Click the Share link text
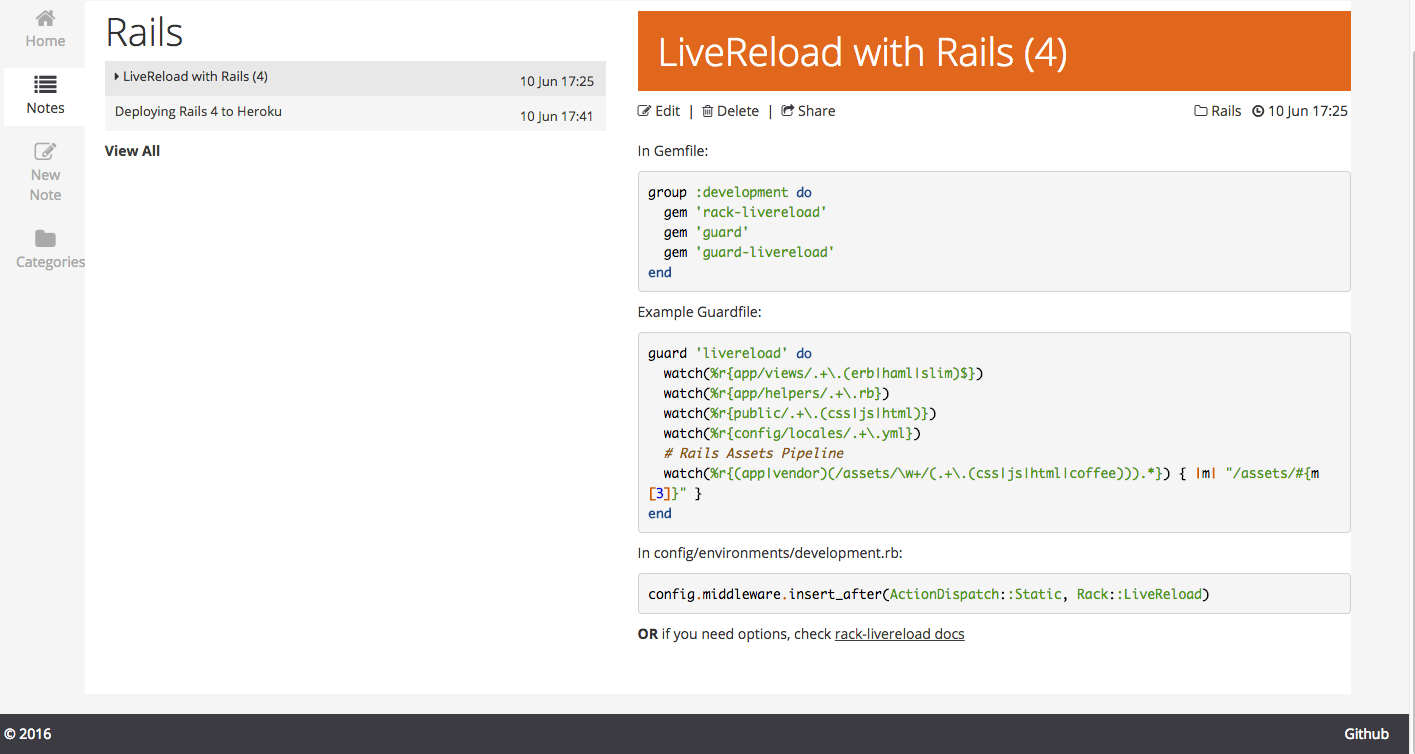1415x754 pixels. 816,111
